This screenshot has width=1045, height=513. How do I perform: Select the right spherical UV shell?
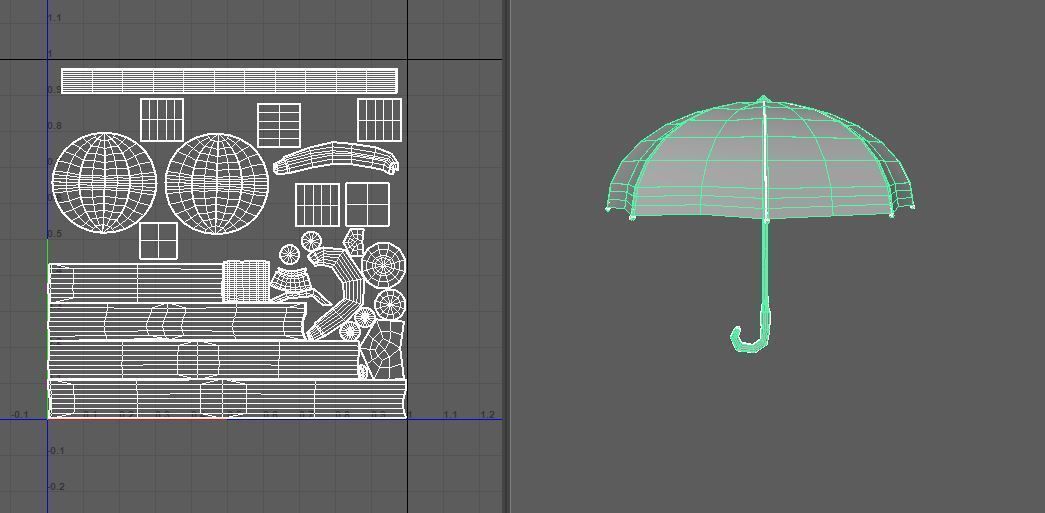217,184
